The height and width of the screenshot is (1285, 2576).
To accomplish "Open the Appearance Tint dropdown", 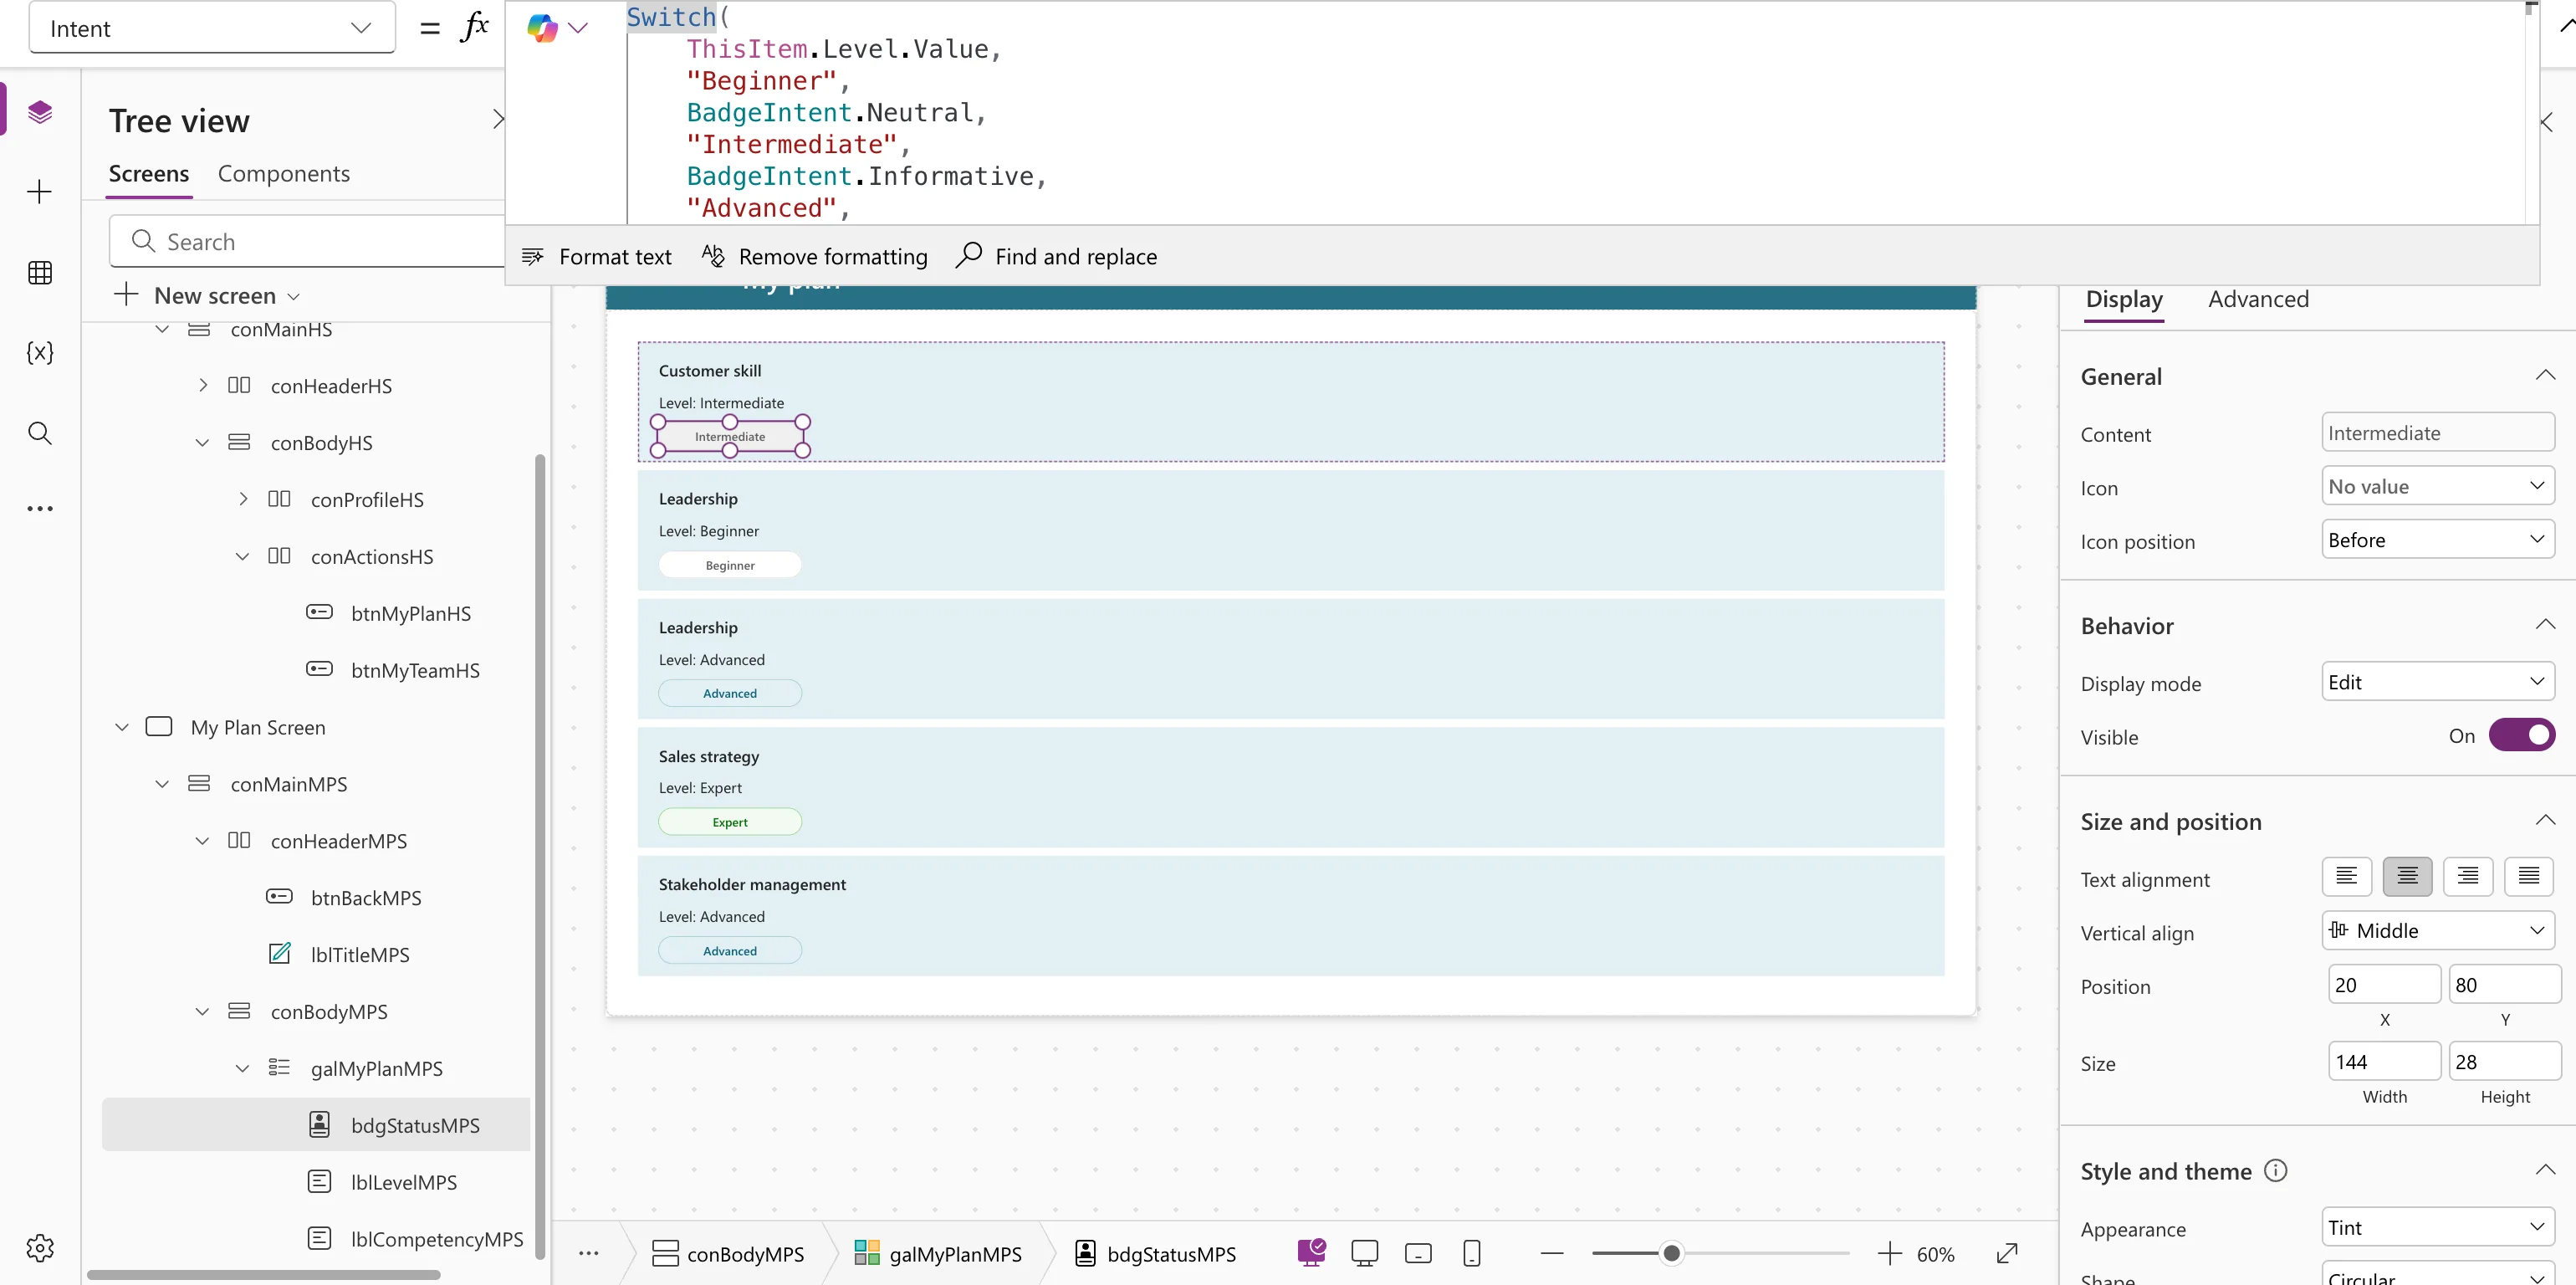I will [x=2437, y=1227].
